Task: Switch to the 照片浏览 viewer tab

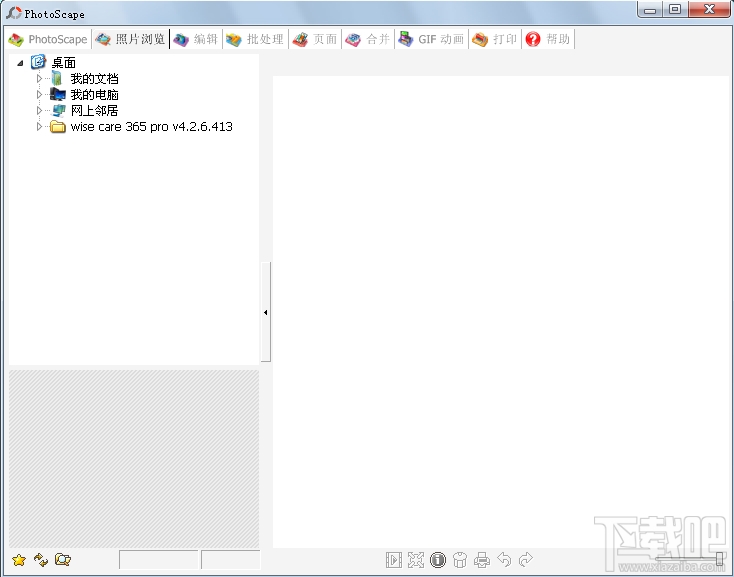Action: [x=131, y=39]
